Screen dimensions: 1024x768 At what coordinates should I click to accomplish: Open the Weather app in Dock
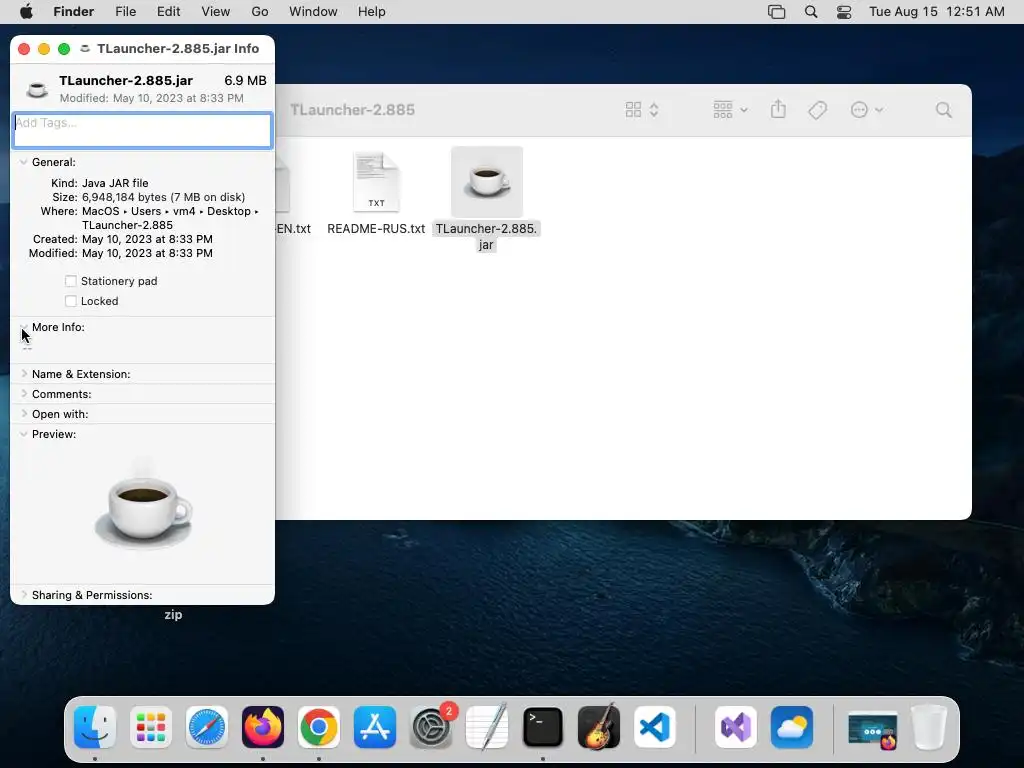click(792, 727)
